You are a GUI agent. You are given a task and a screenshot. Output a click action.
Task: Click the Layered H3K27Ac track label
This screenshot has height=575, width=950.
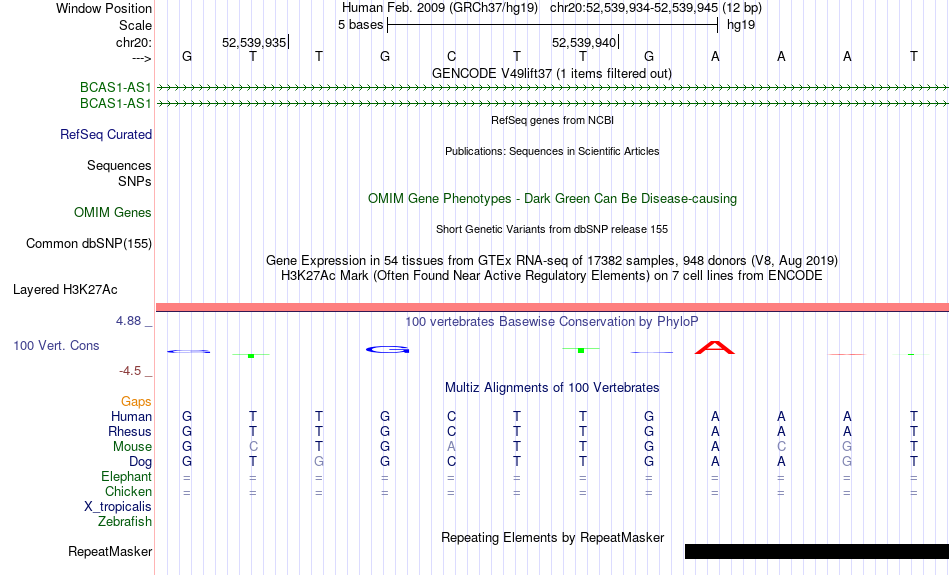[x=65, y=290]
